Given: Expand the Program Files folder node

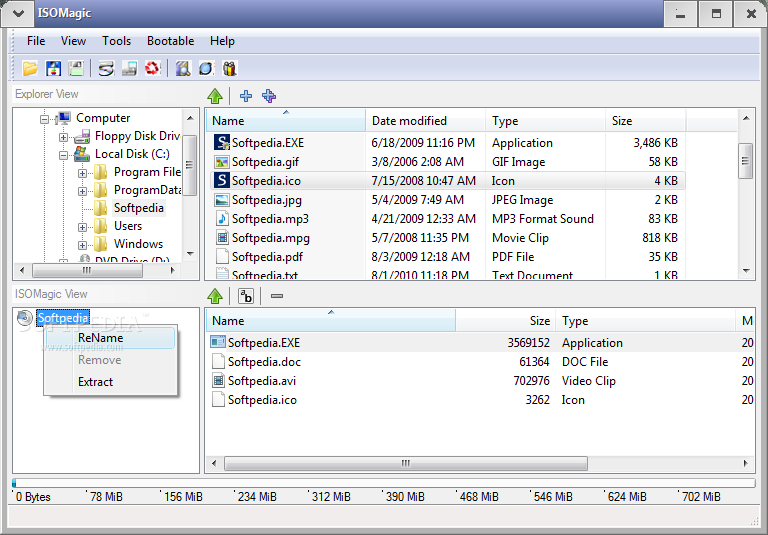Looking at the screenshot, I should (82, 173).
